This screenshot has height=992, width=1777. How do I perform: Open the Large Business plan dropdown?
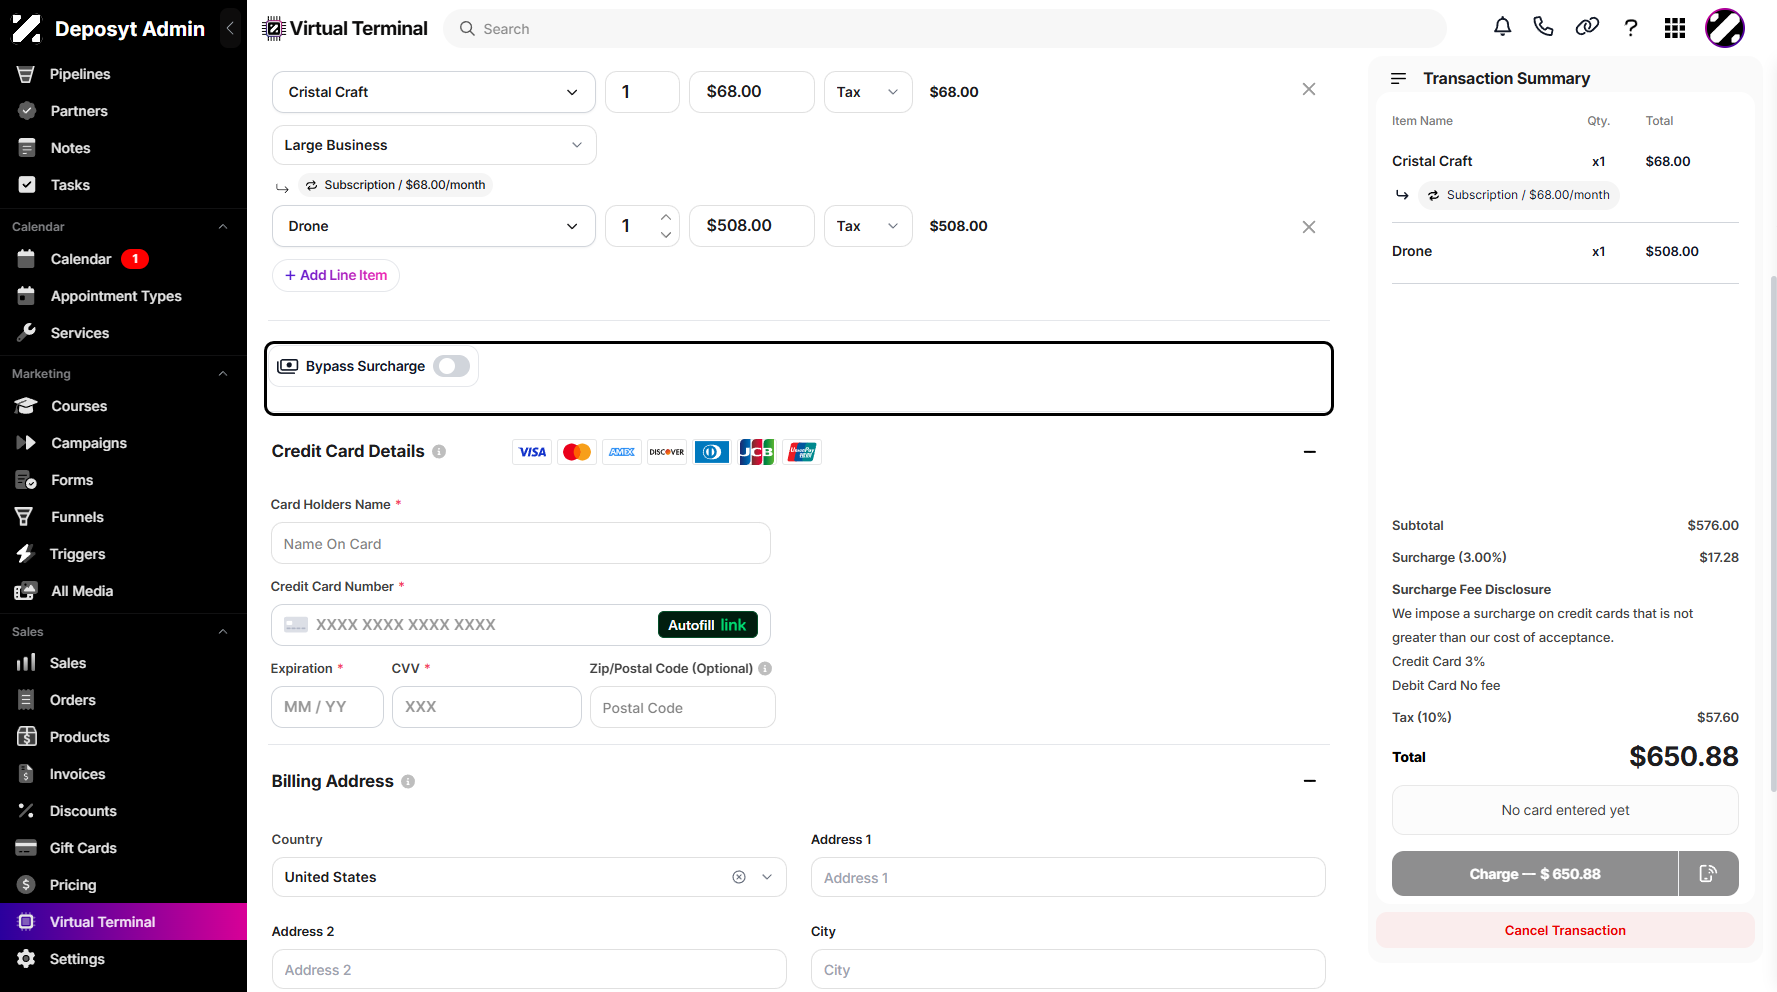click(434, 145)
